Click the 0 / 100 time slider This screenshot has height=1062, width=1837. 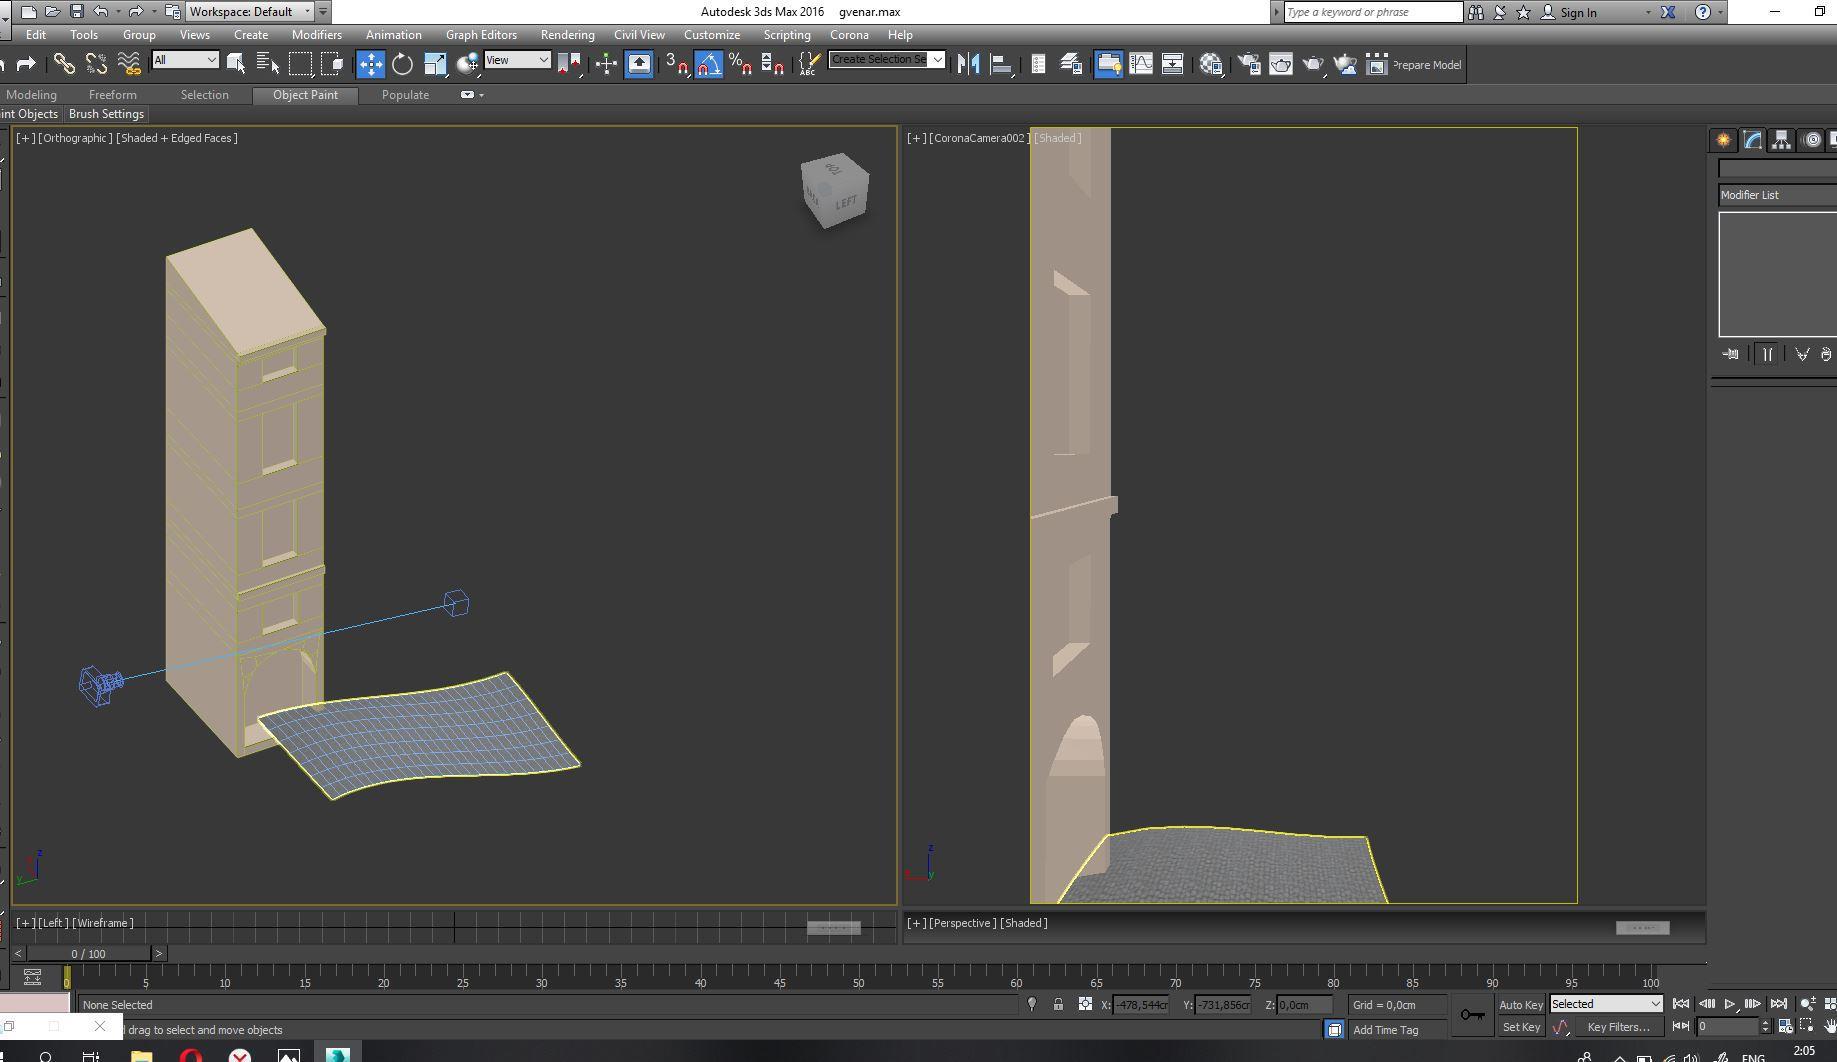[88, 954]
